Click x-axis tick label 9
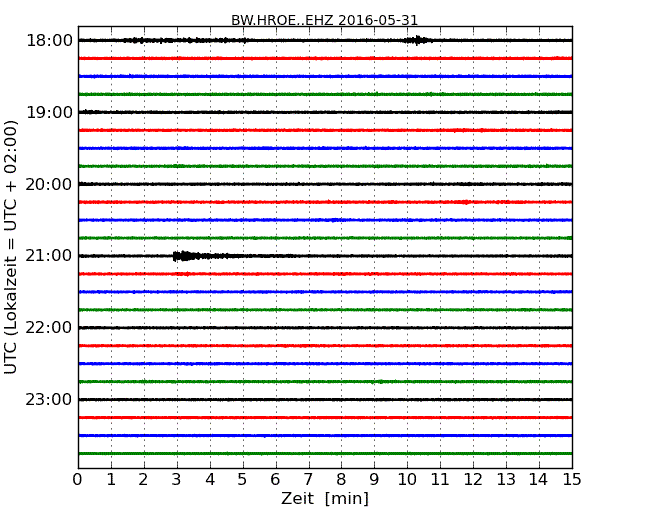Screen dimensions: 650x520 click(x=374, y=480)
